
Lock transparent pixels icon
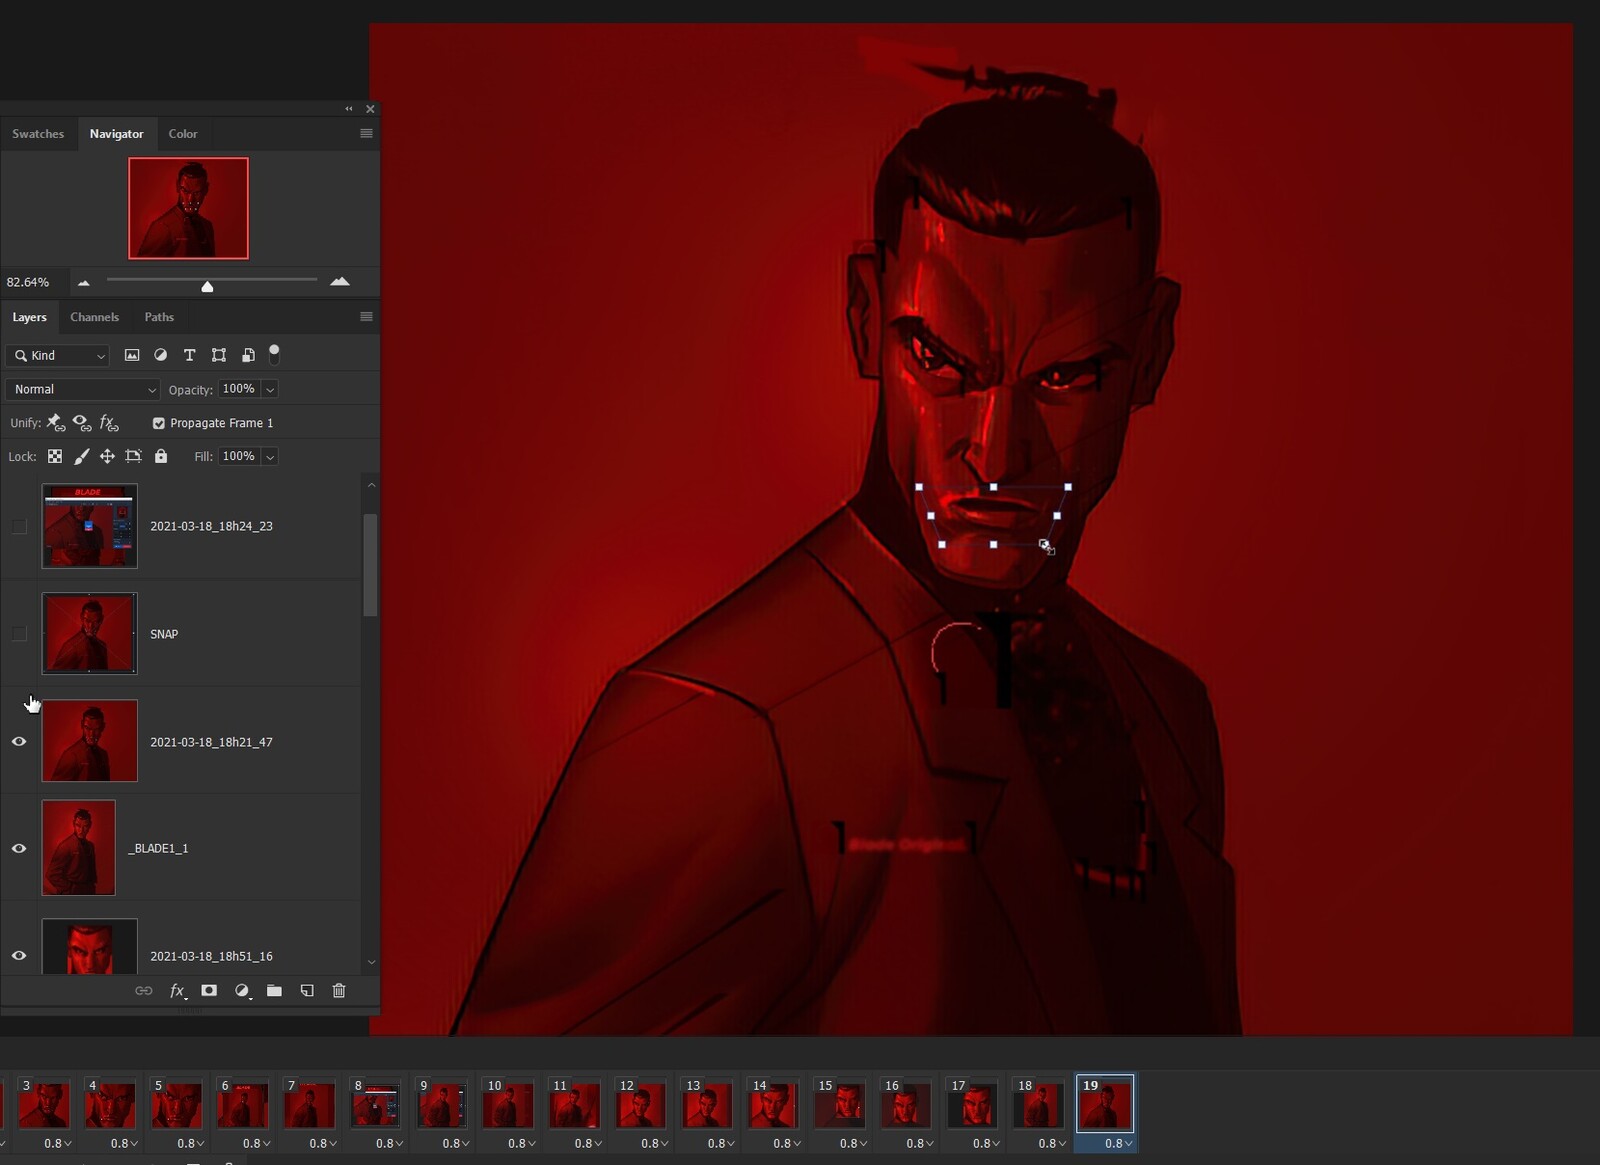coord(55,456)
